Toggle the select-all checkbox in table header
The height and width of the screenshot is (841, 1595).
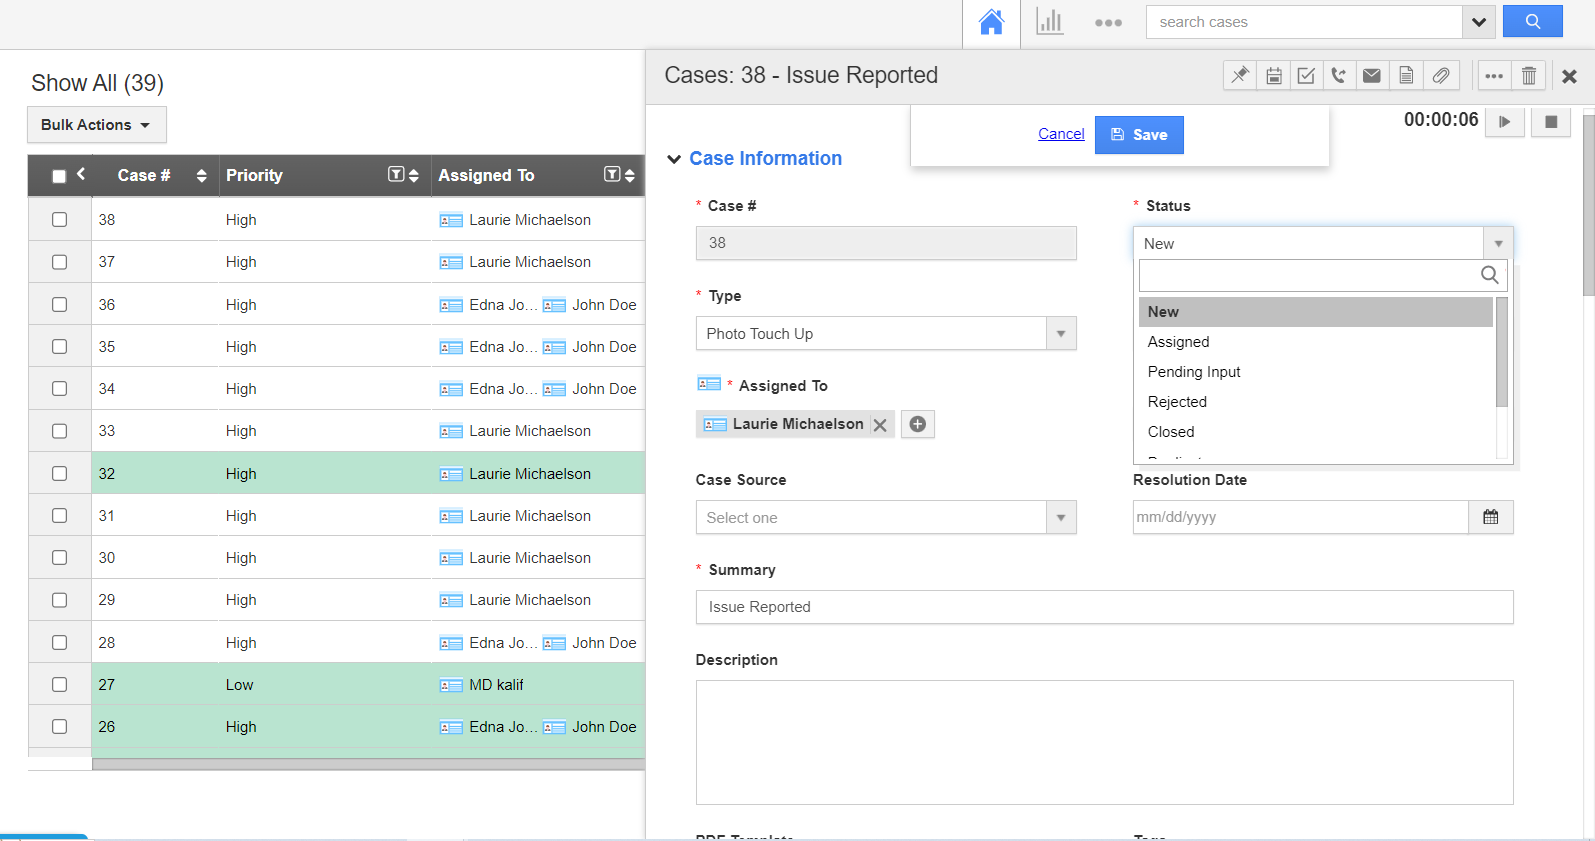pos(59,176)
